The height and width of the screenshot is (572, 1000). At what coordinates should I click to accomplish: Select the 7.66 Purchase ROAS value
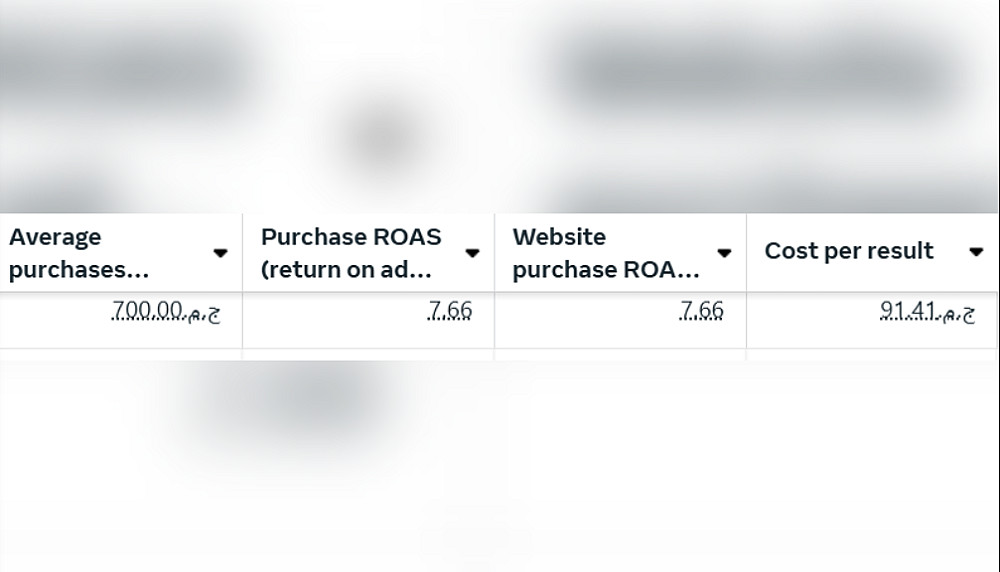pos(449,312)
